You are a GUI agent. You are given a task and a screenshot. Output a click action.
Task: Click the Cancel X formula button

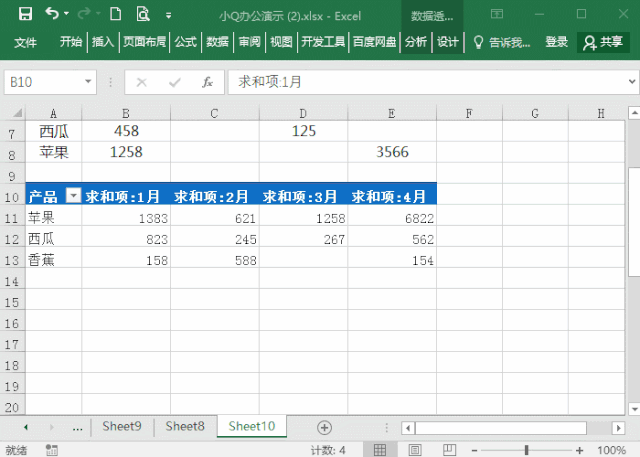pos(142,82)
